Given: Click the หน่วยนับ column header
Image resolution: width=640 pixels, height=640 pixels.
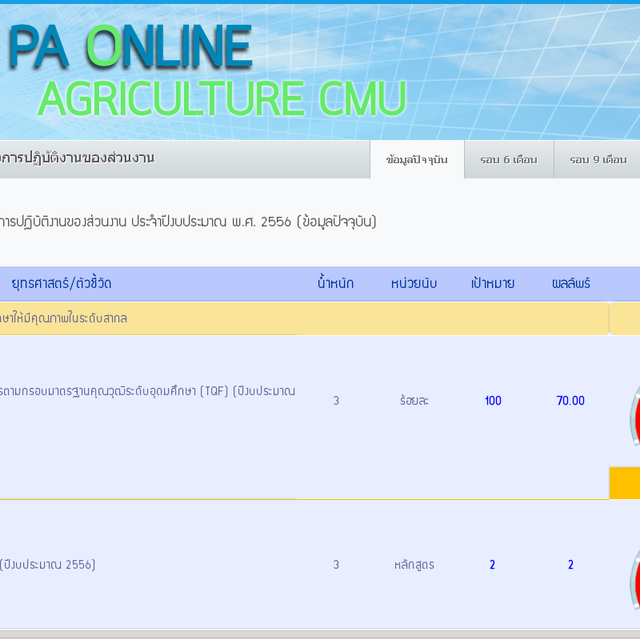Looking at the screenshot, I should [x=414, y=283].
